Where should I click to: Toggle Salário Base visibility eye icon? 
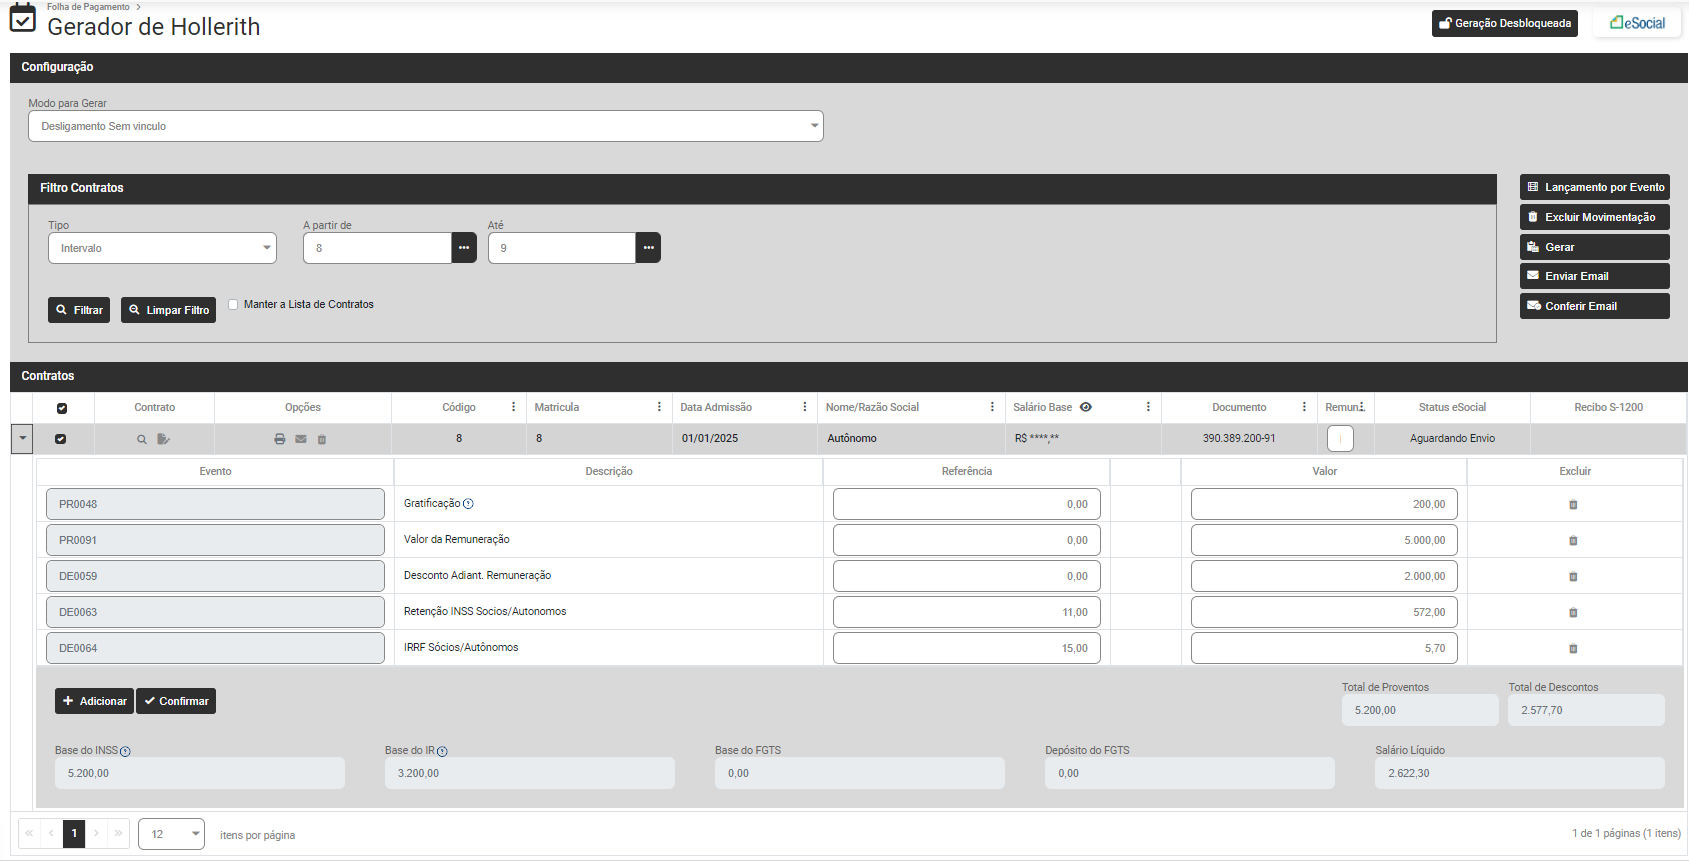(1086, 407)
